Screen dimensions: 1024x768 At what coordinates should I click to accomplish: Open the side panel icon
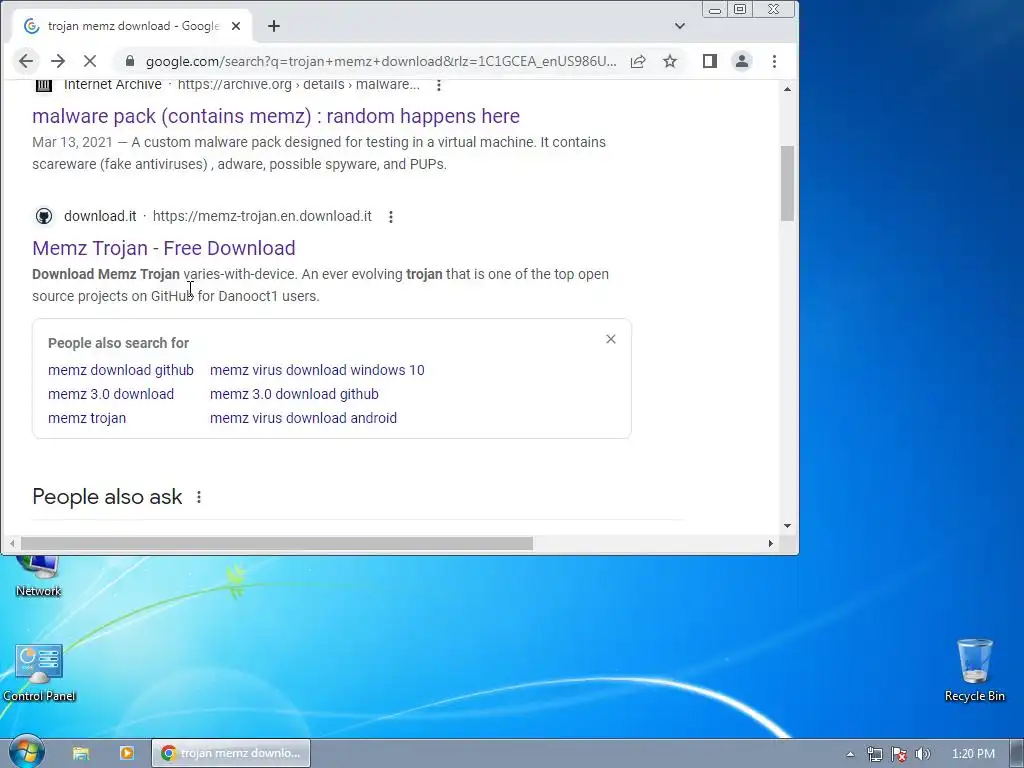click(710, 61)
